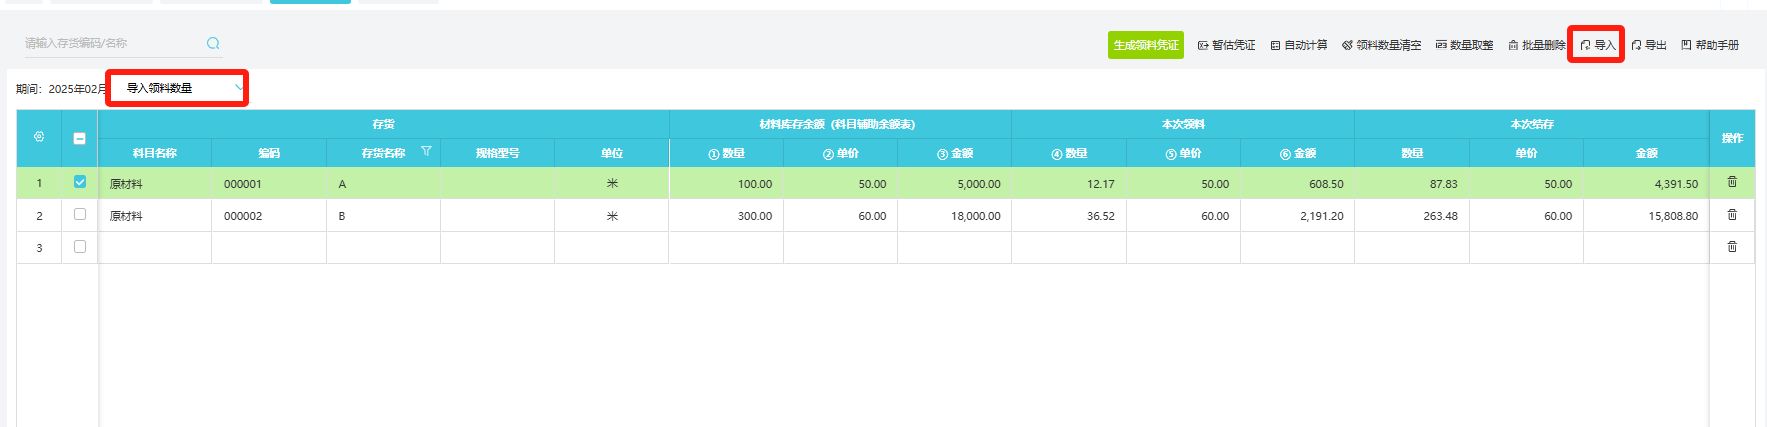Viewport: 1767px width, 427px height.
Task: Click the search magnifier icon
Action: (x=213, y=43)
